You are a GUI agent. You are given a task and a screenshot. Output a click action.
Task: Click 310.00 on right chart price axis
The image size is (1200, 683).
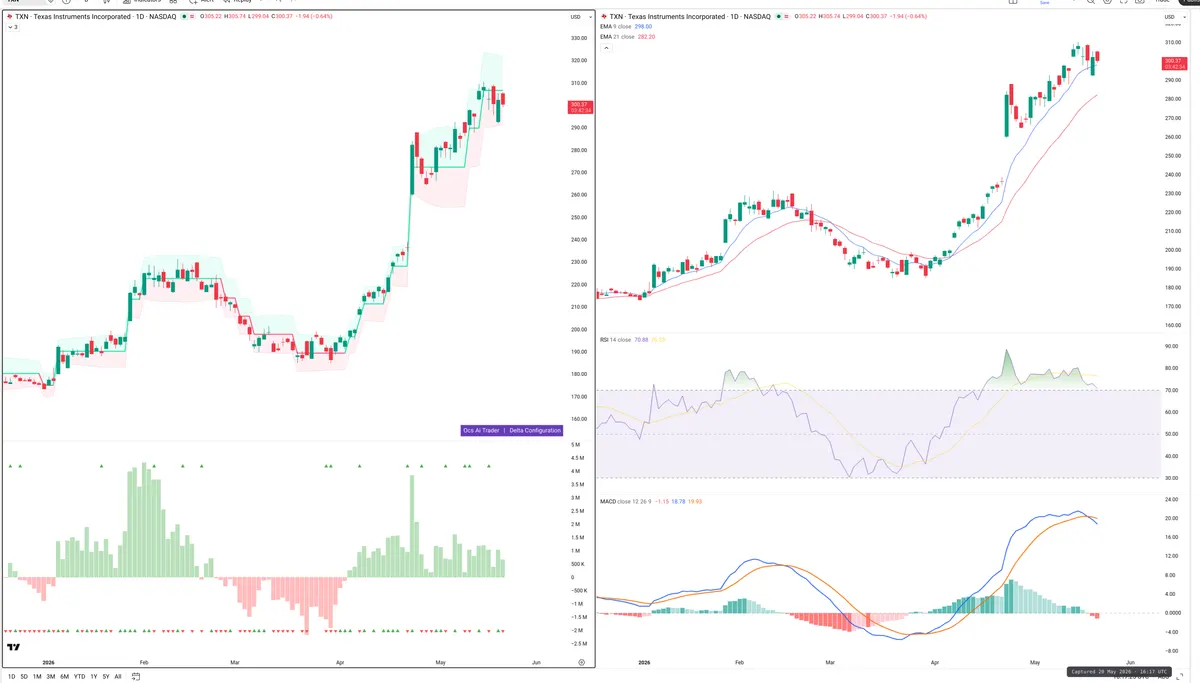click(1173, 42)
